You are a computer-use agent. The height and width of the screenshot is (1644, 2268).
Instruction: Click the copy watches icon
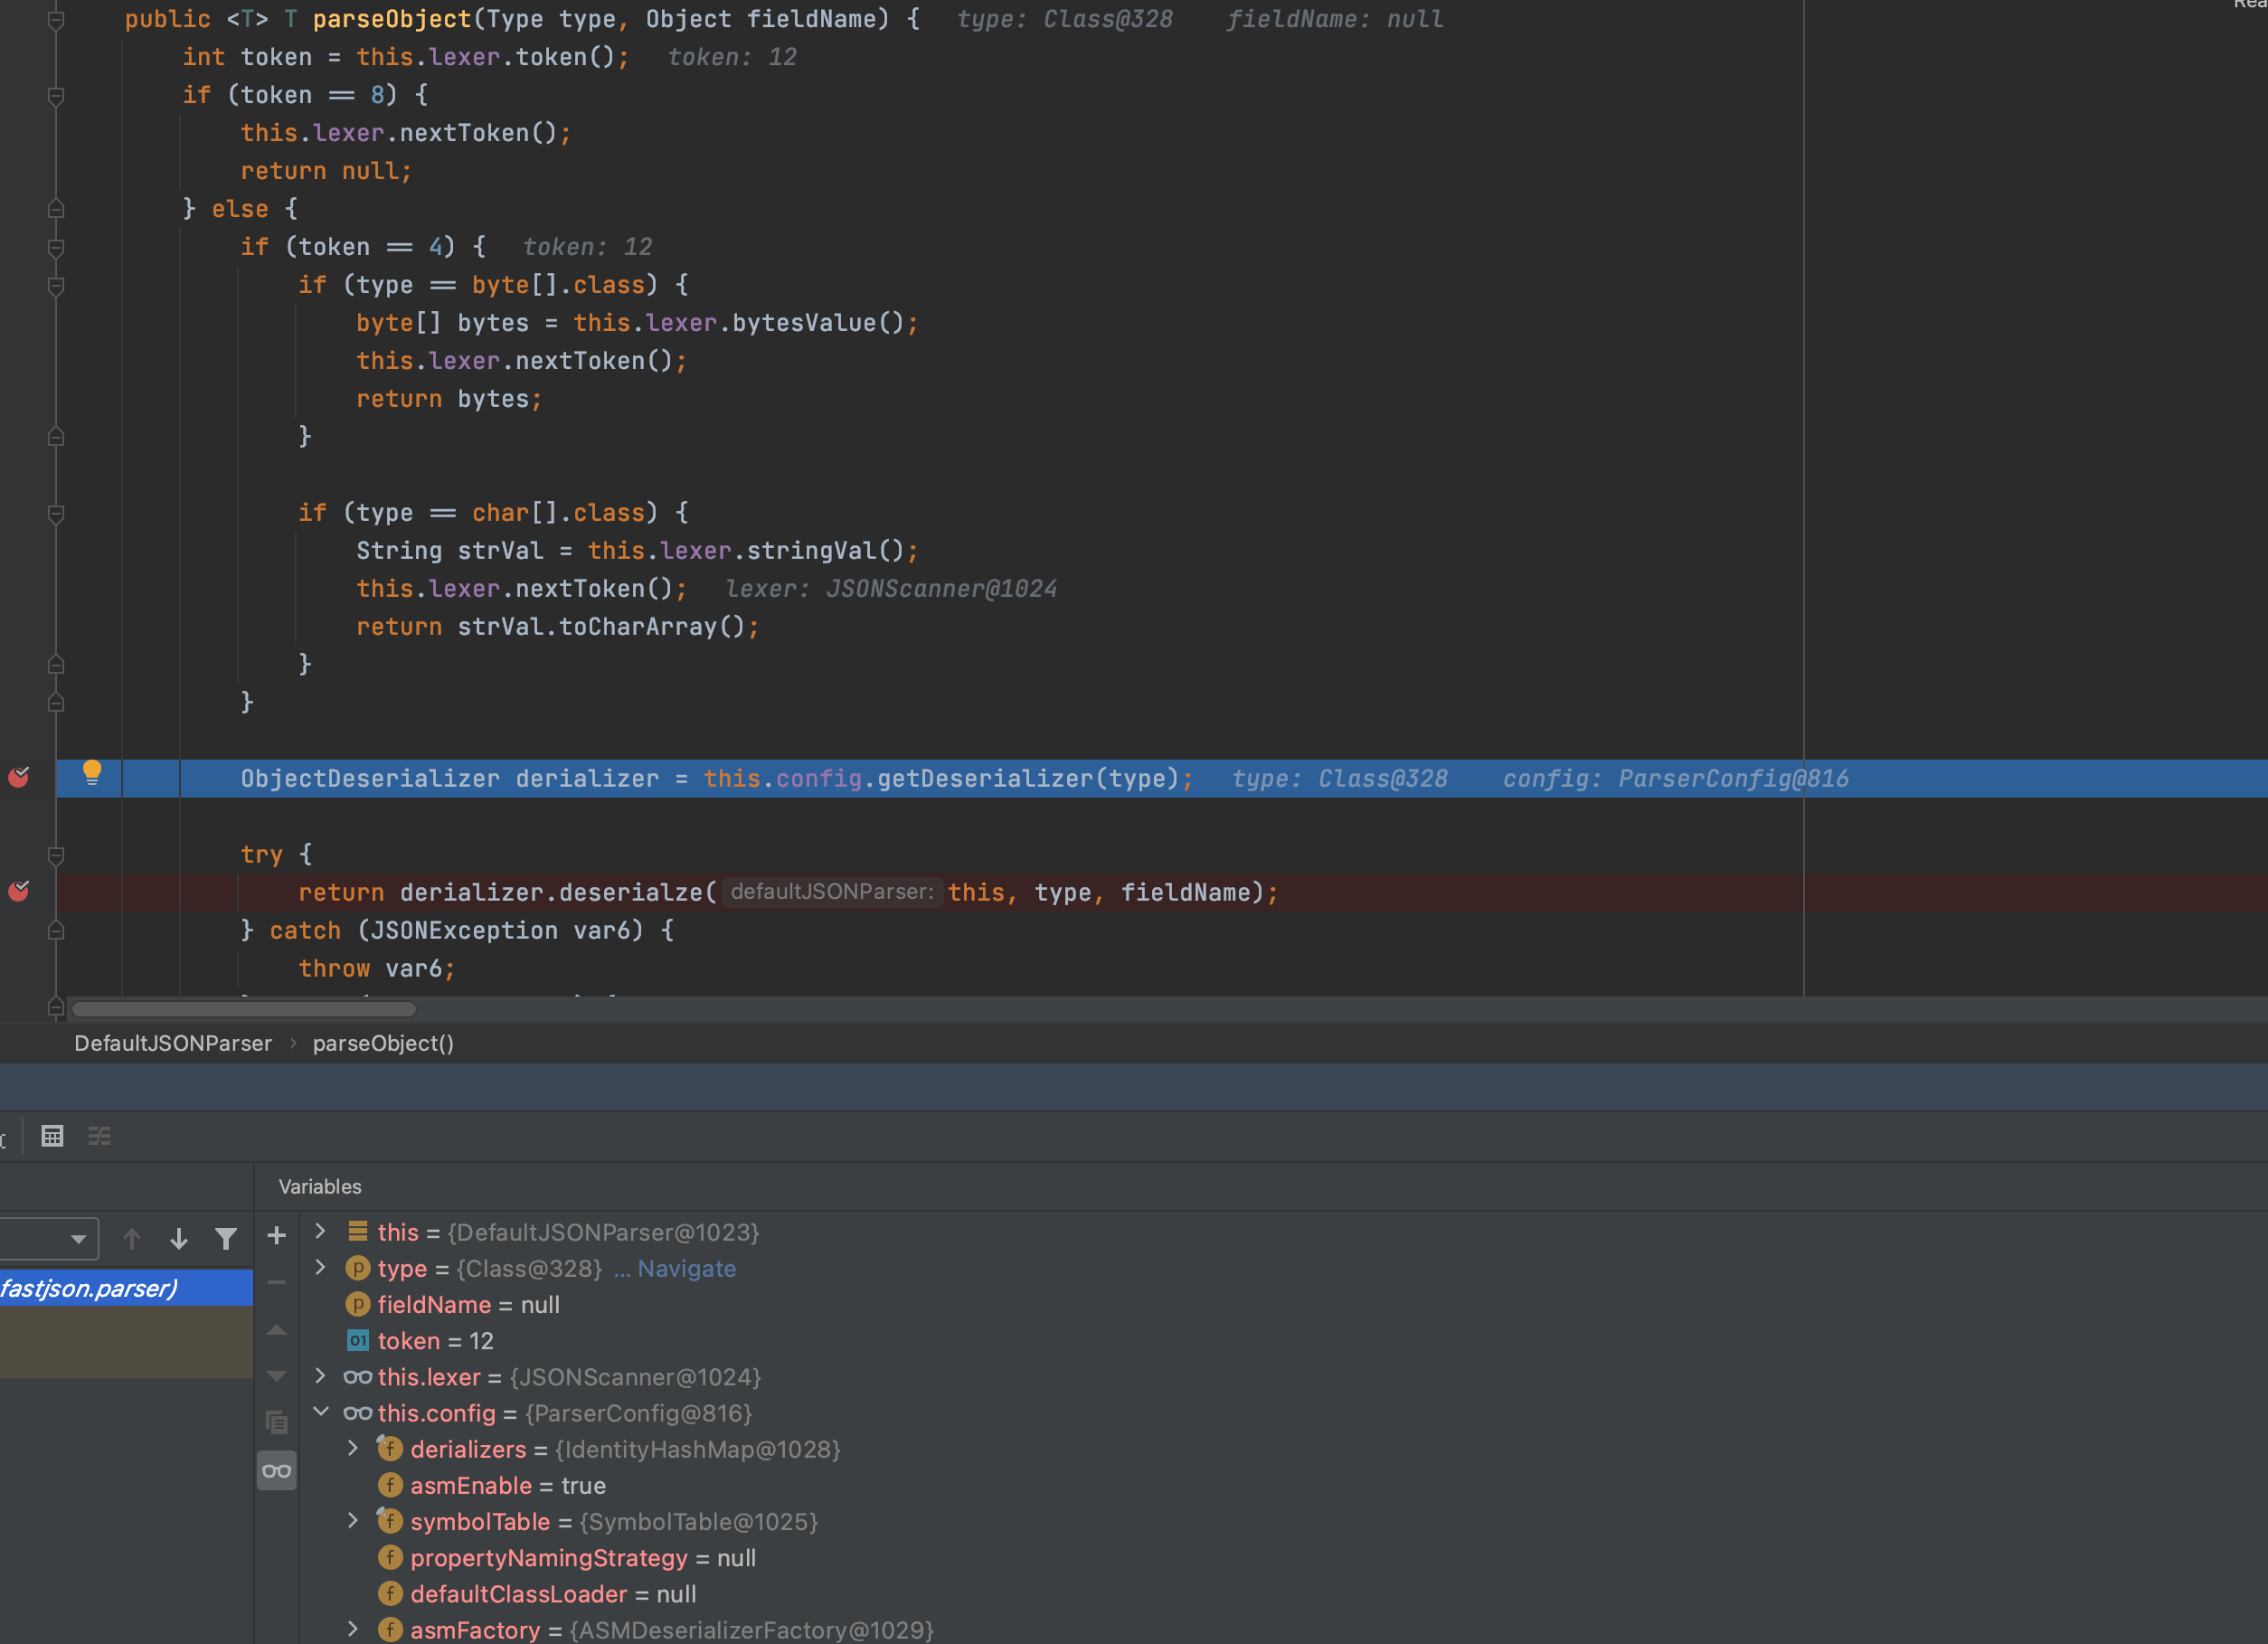pos(277,1422)
